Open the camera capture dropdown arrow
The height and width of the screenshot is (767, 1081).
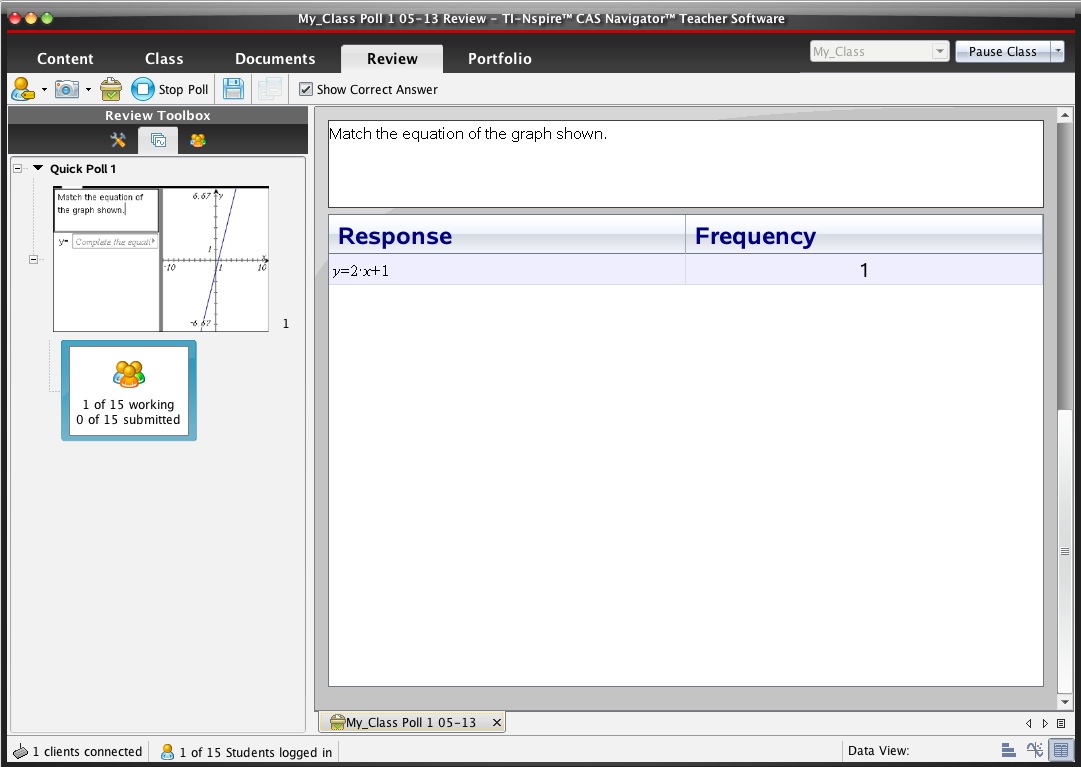(88, 90)
